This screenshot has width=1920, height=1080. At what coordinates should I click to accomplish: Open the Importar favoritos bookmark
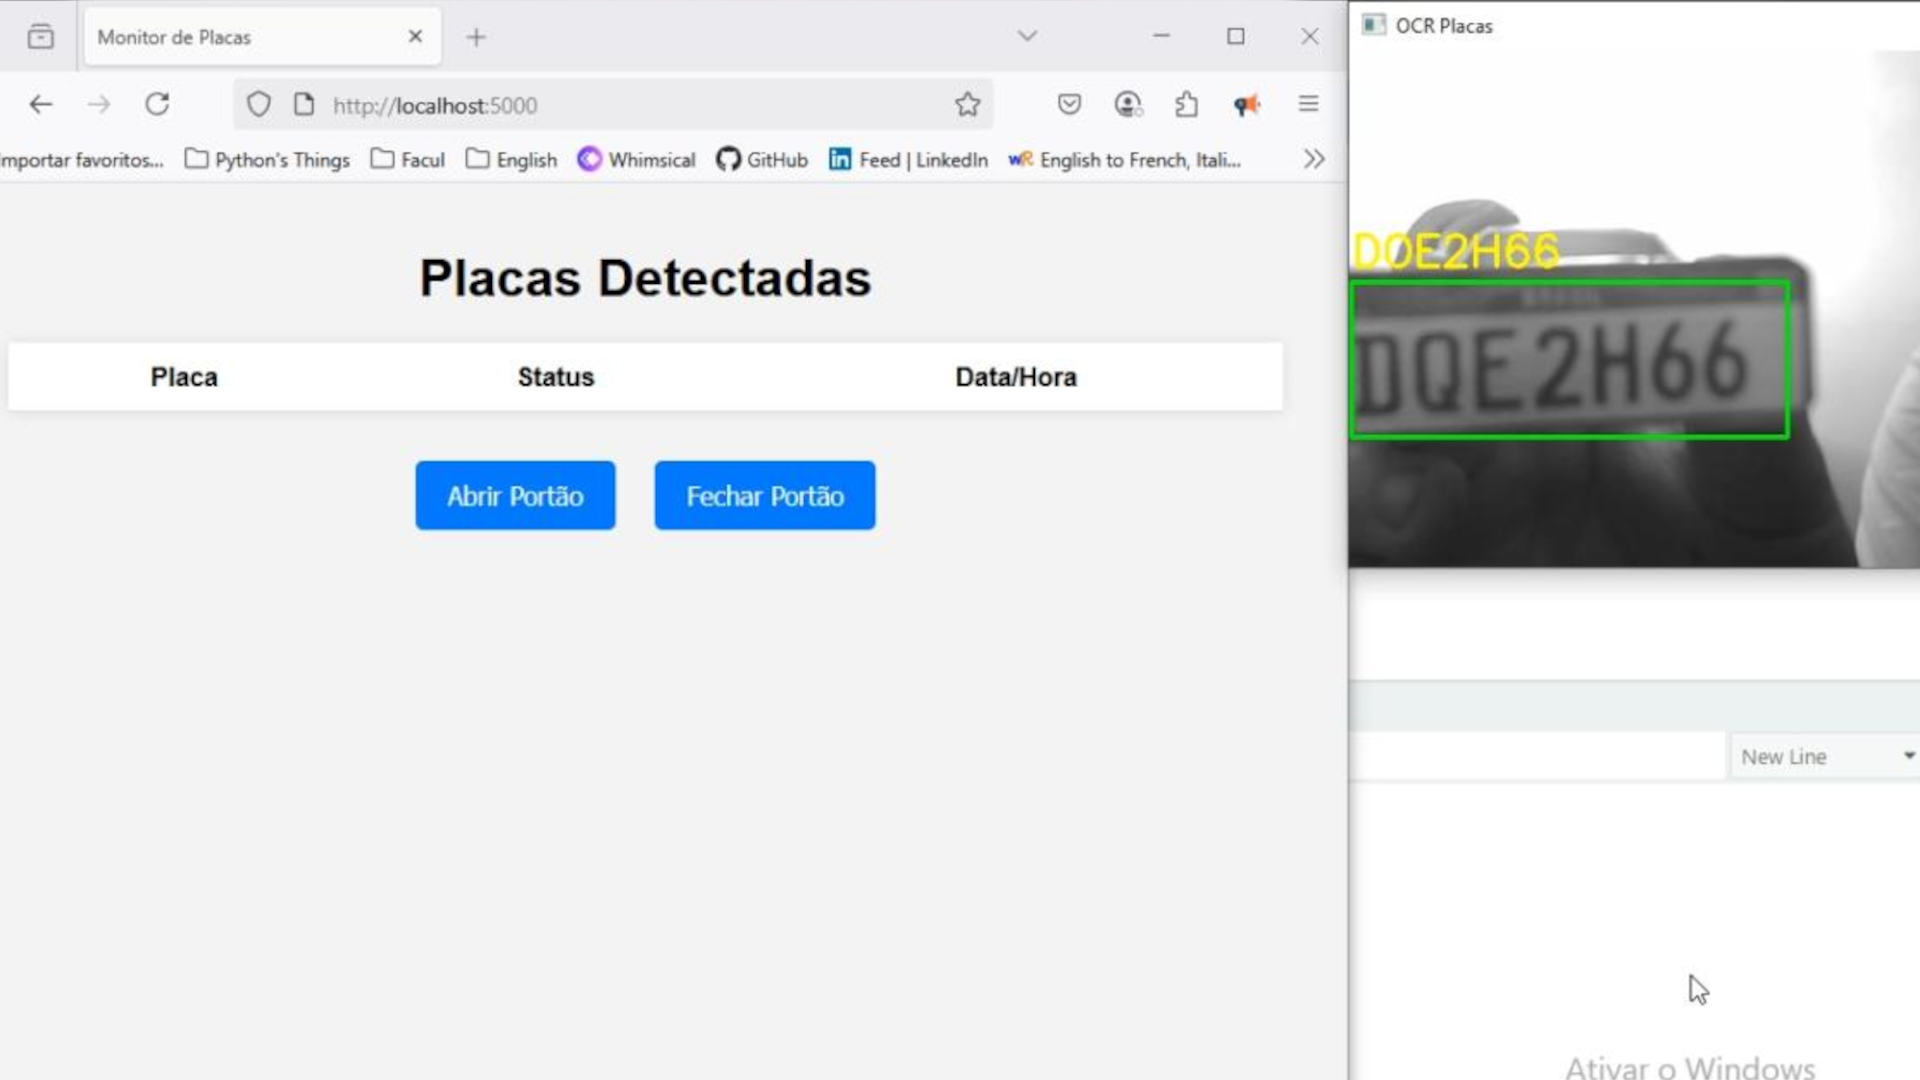tap(82, 160)
